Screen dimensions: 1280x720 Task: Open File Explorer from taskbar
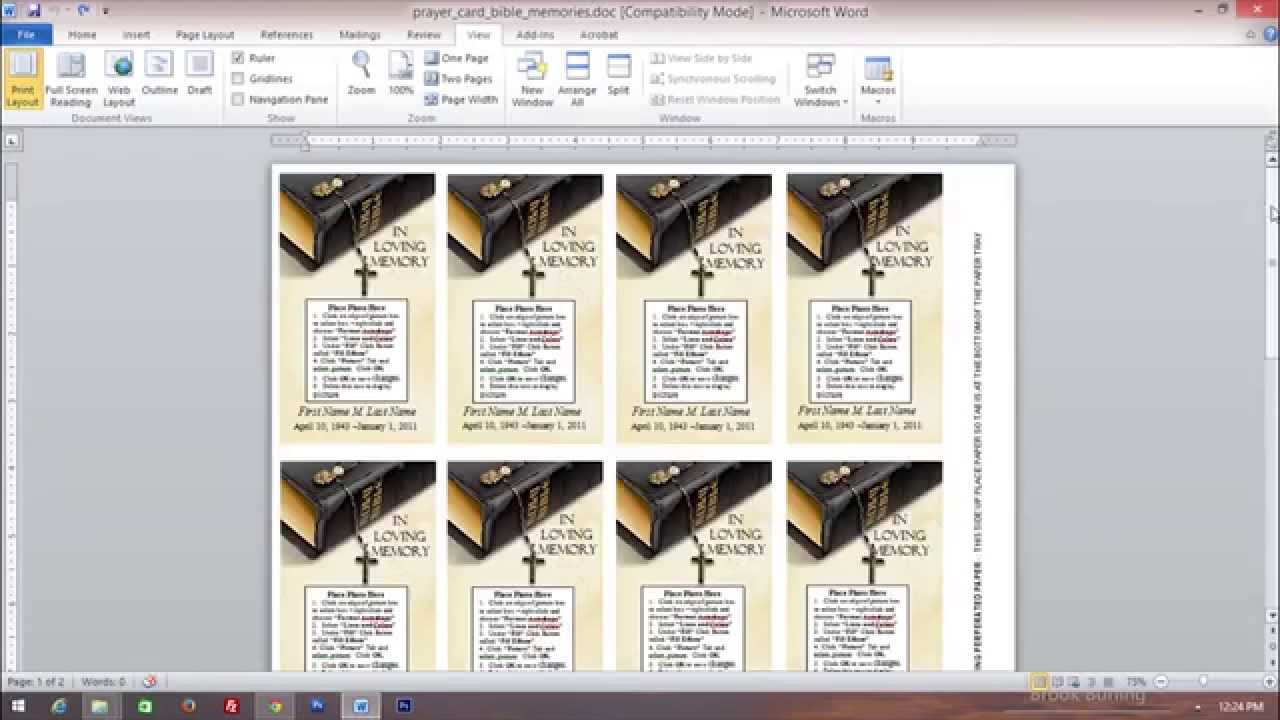[x=100, y=706]
